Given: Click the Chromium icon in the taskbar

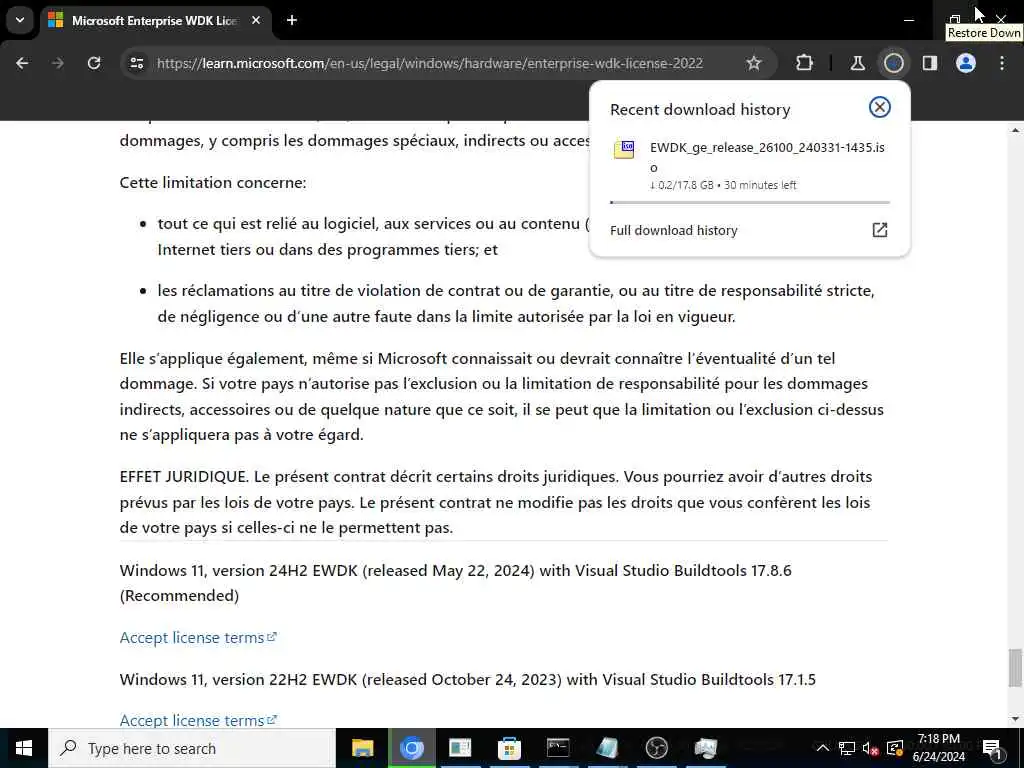Looking at the screenshot, I should click(411, 748).
